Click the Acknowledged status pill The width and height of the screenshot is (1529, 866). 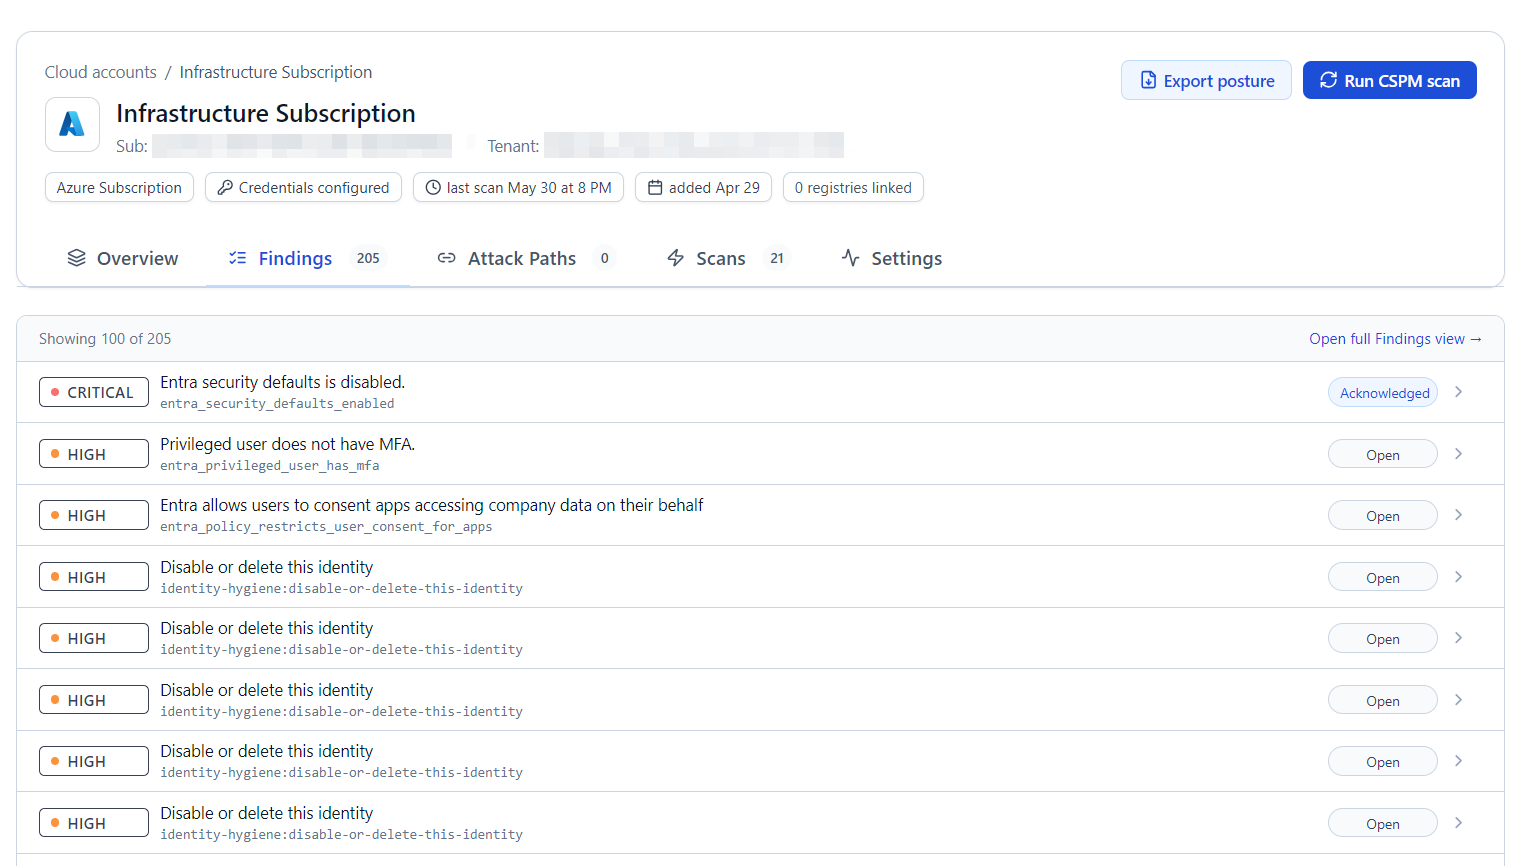click(1383, 392)
